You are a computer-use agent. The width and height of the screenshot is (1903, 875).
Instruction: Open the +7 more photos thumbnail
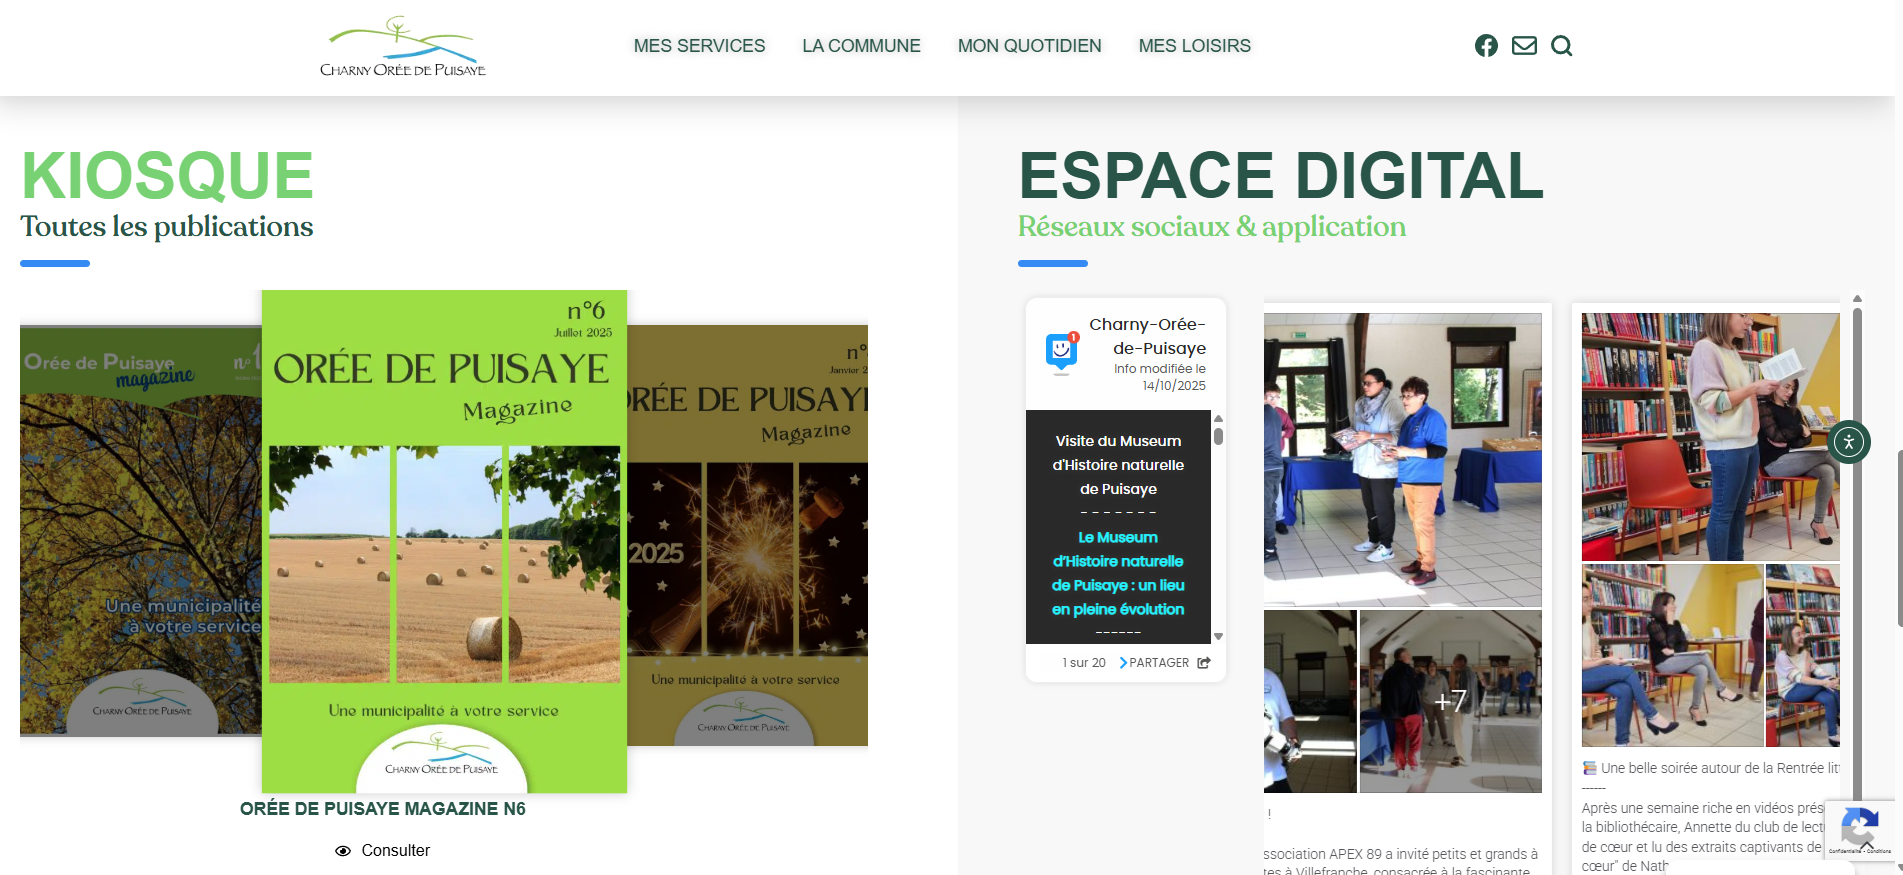(1450, 701)
